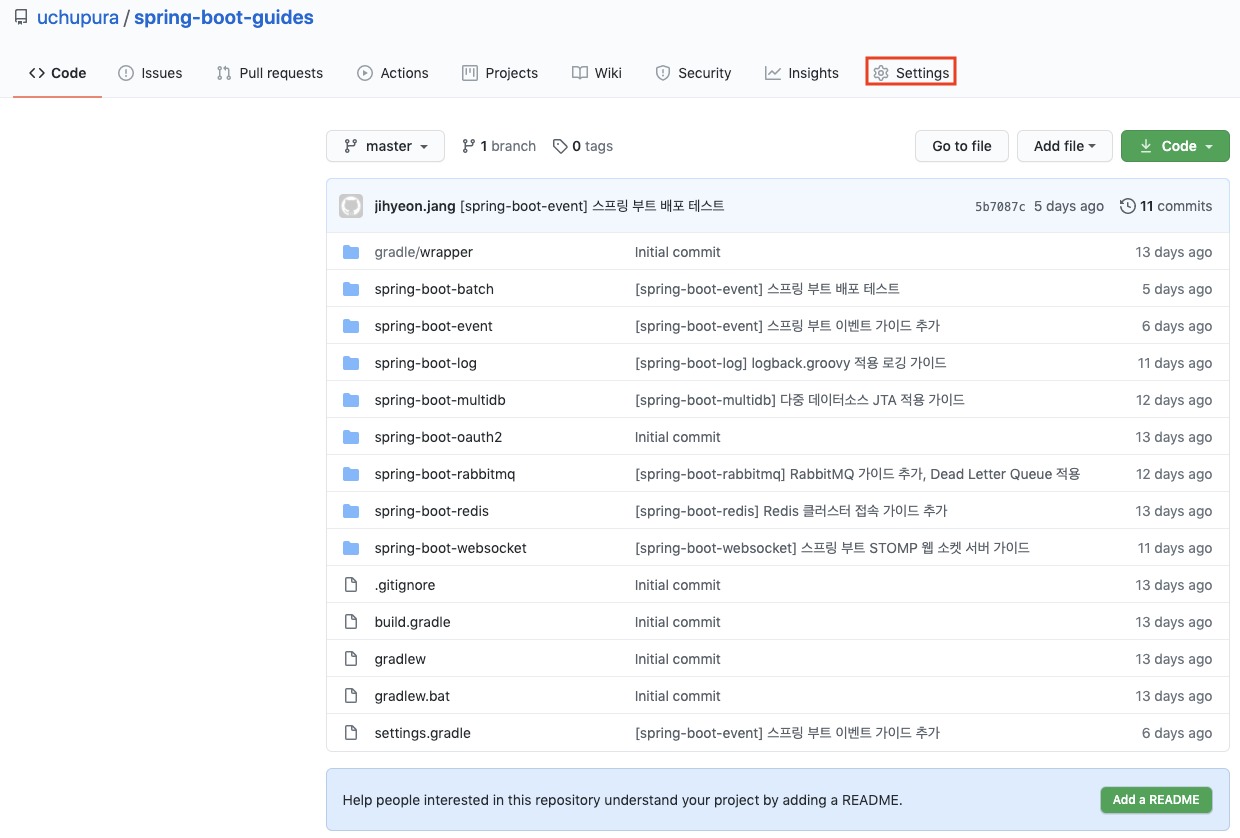This screenshot has width=1240, height=838.
Task: Open the settings.gradle file
Action: click(423, 733)
